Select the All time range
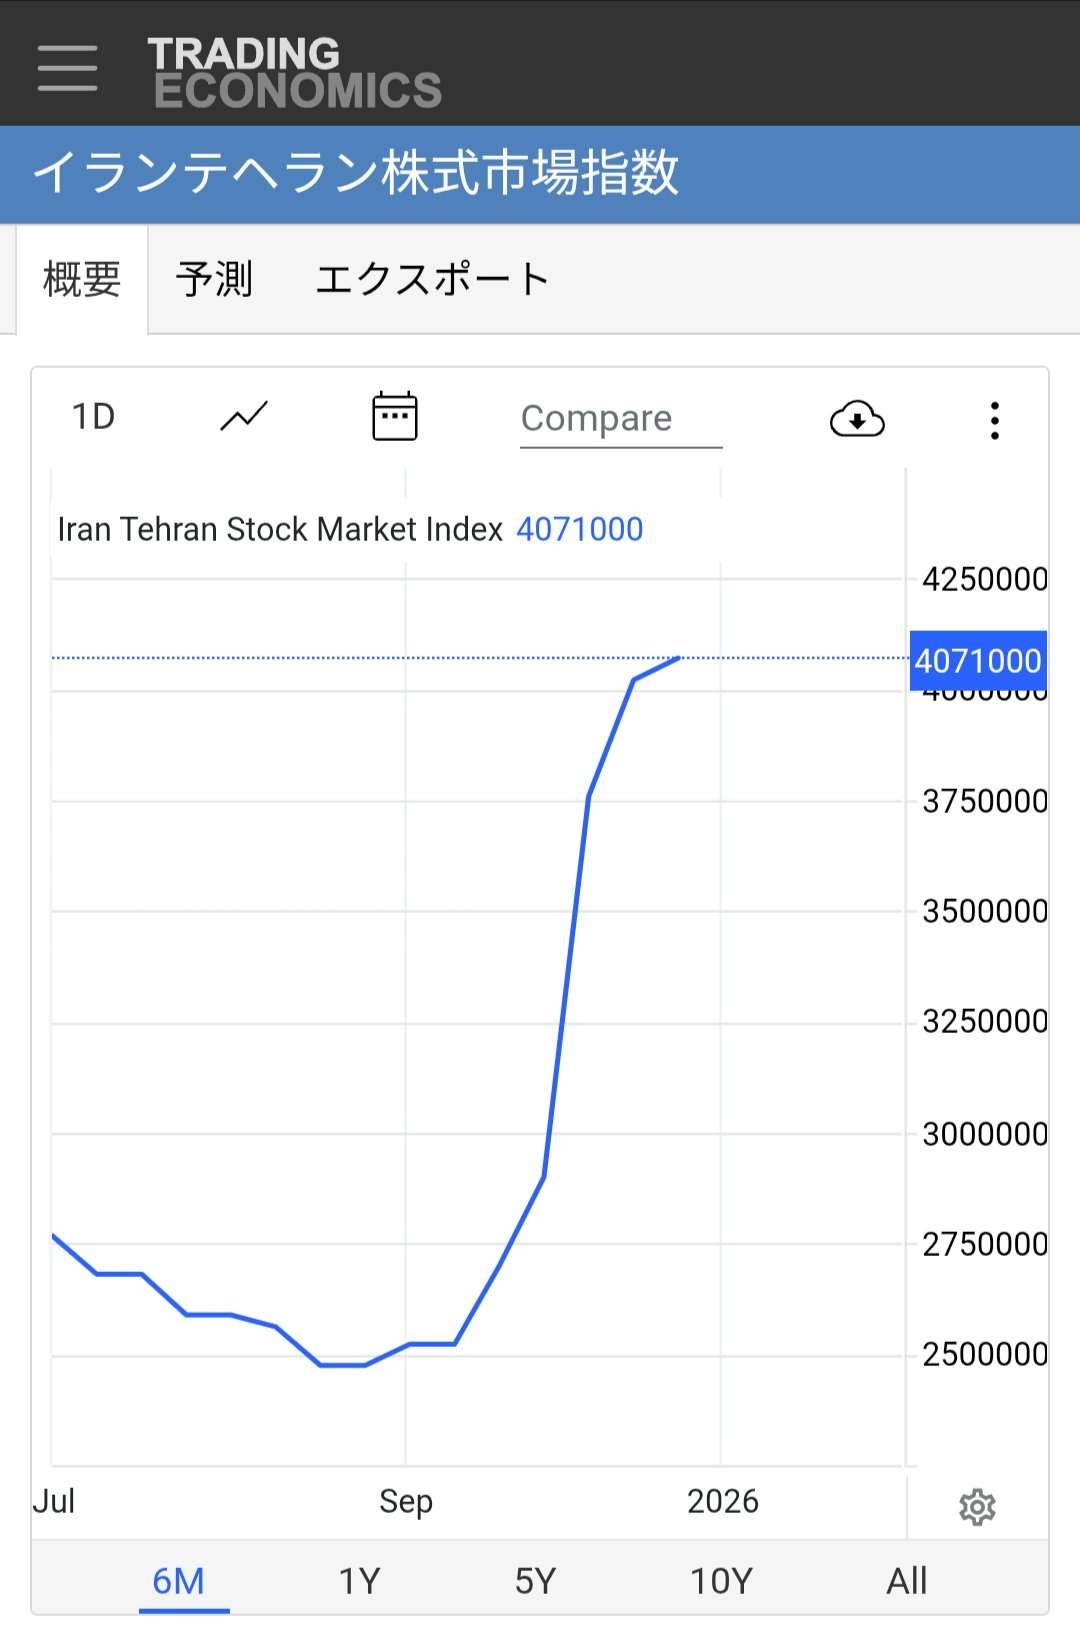The height and width of the screenshot is (1643, 1080). (x=907, y=1581)
